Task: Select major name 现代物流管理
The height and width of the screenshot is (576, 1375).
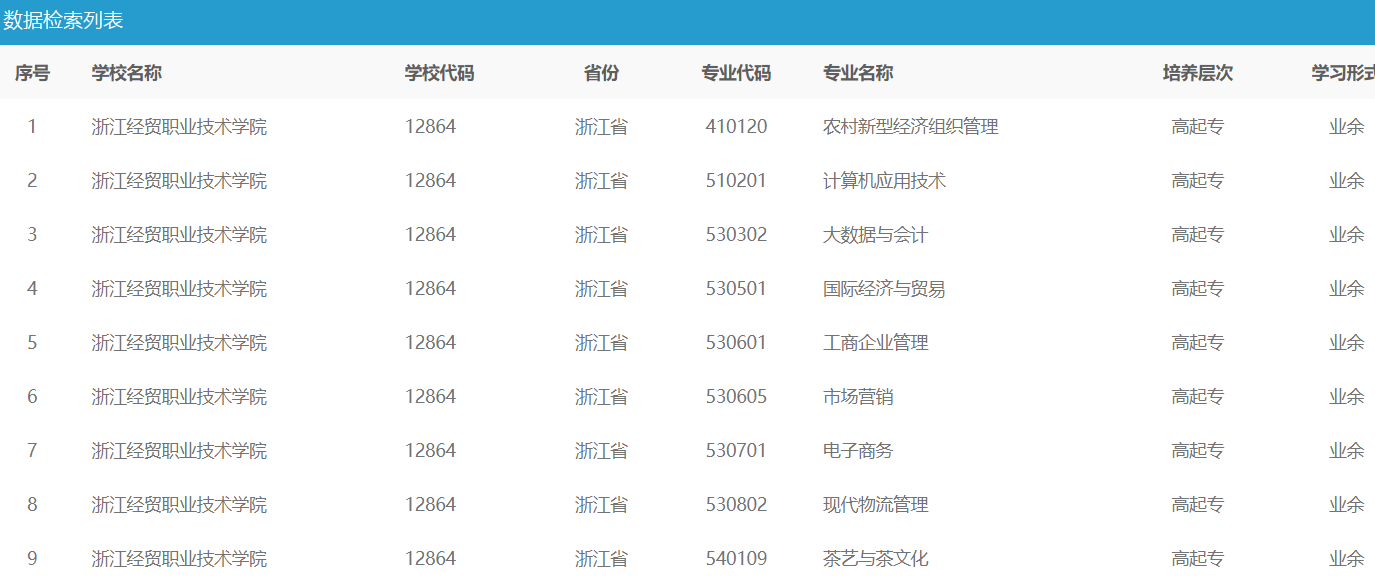Action: pos(875,505)
